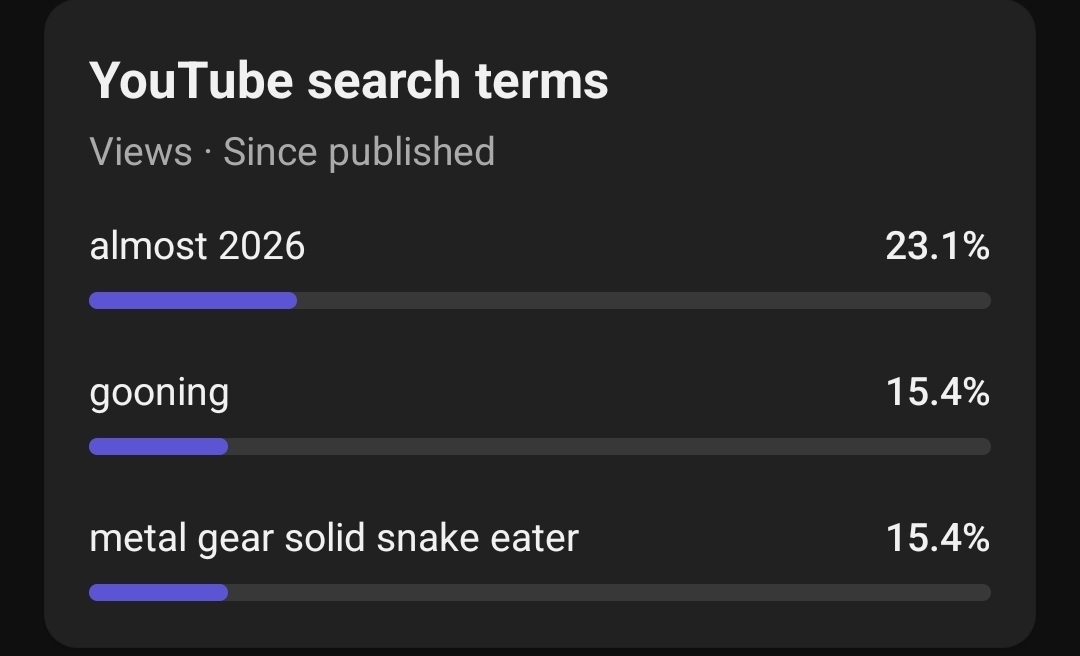Image resolution: width=1080 pixels, height=656 pixels.
Task: Click the unfilled track of gooning bar
Action: 610,447
